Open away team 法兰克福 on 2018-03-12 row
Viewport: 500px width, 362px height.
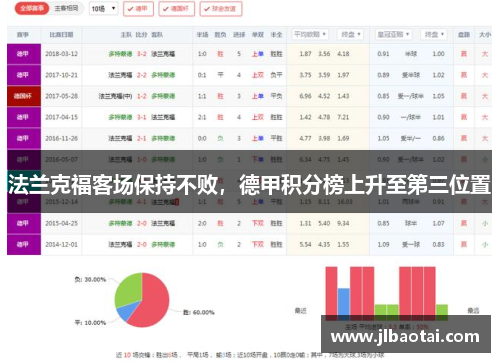point(163,54)
